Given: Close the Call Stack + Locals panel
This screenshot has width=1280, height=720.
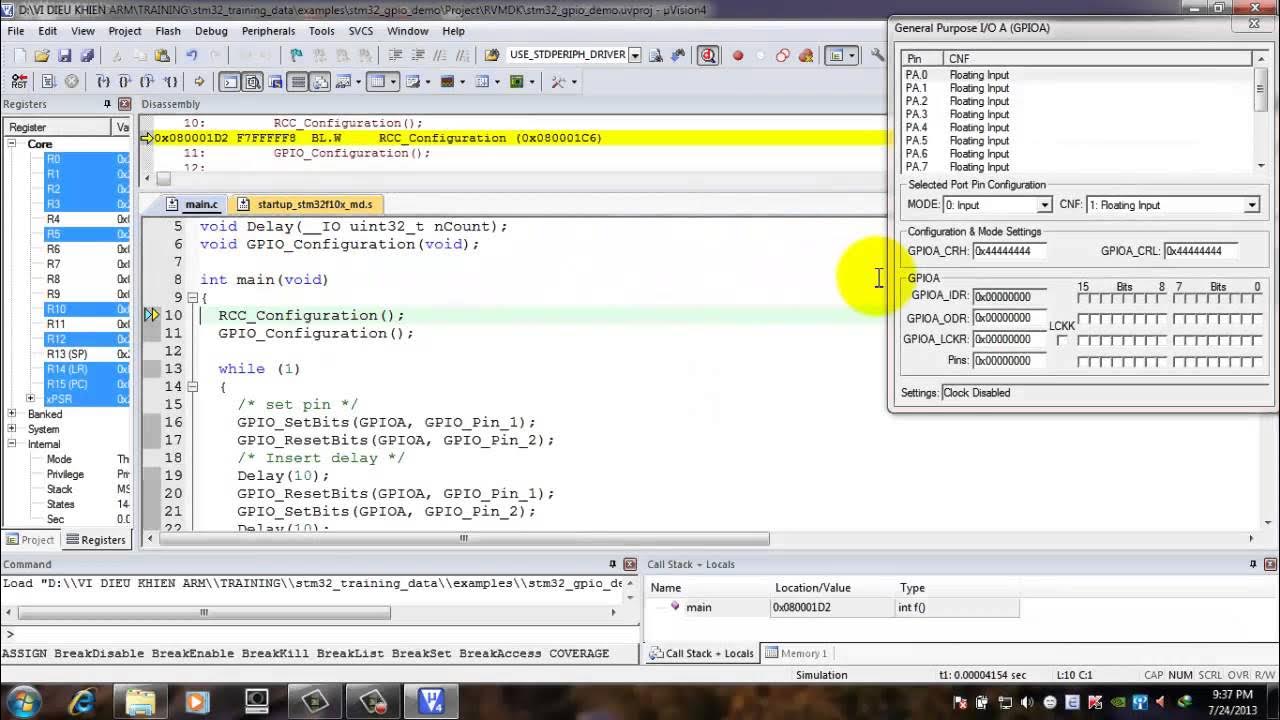Looking at the screenshot, I should 1270,564.
